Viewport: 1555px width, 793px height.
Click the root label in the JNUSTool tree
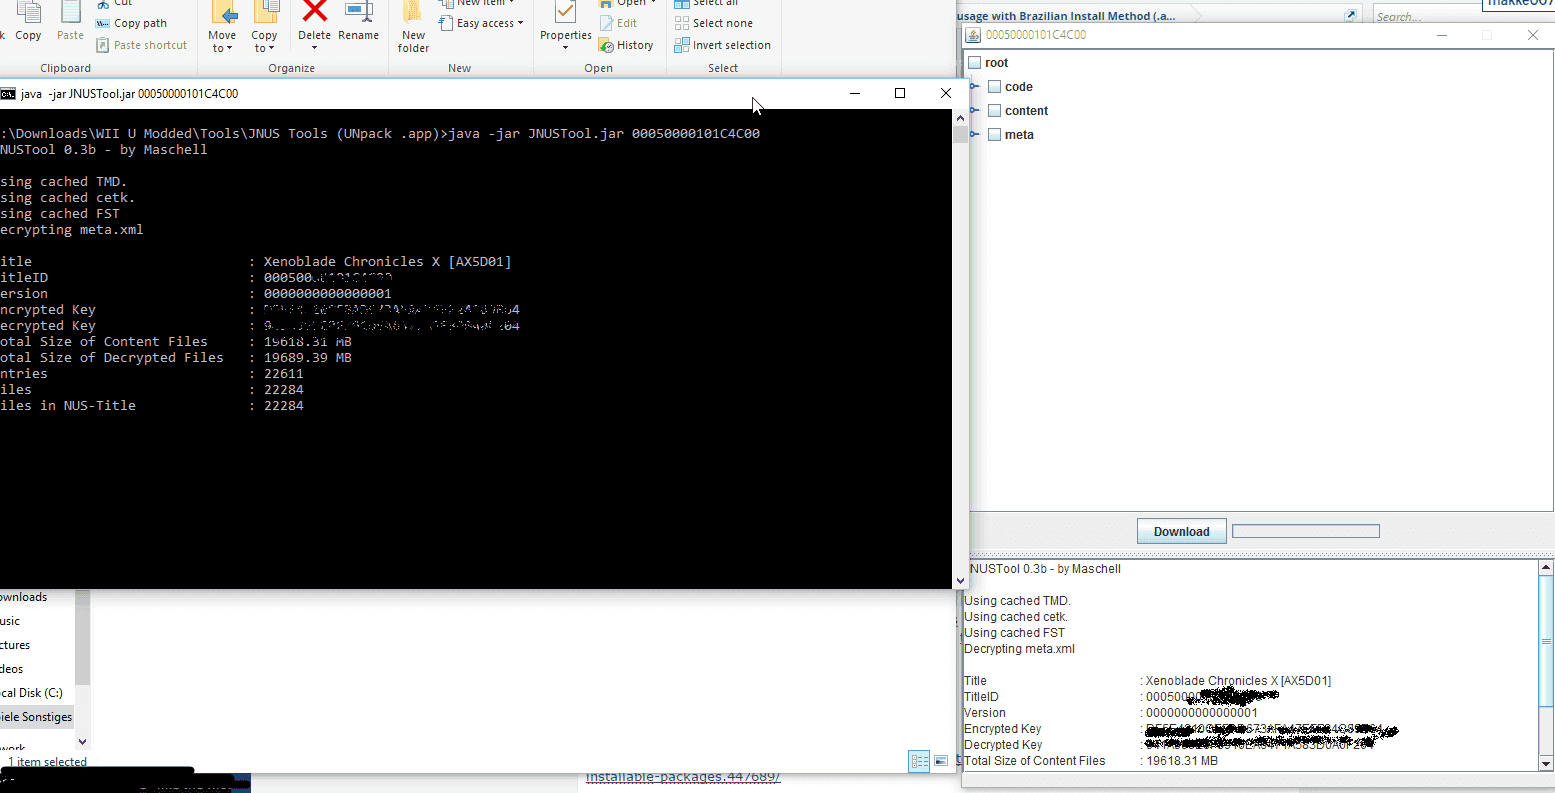pyautogui.click(x=996, y=63)
